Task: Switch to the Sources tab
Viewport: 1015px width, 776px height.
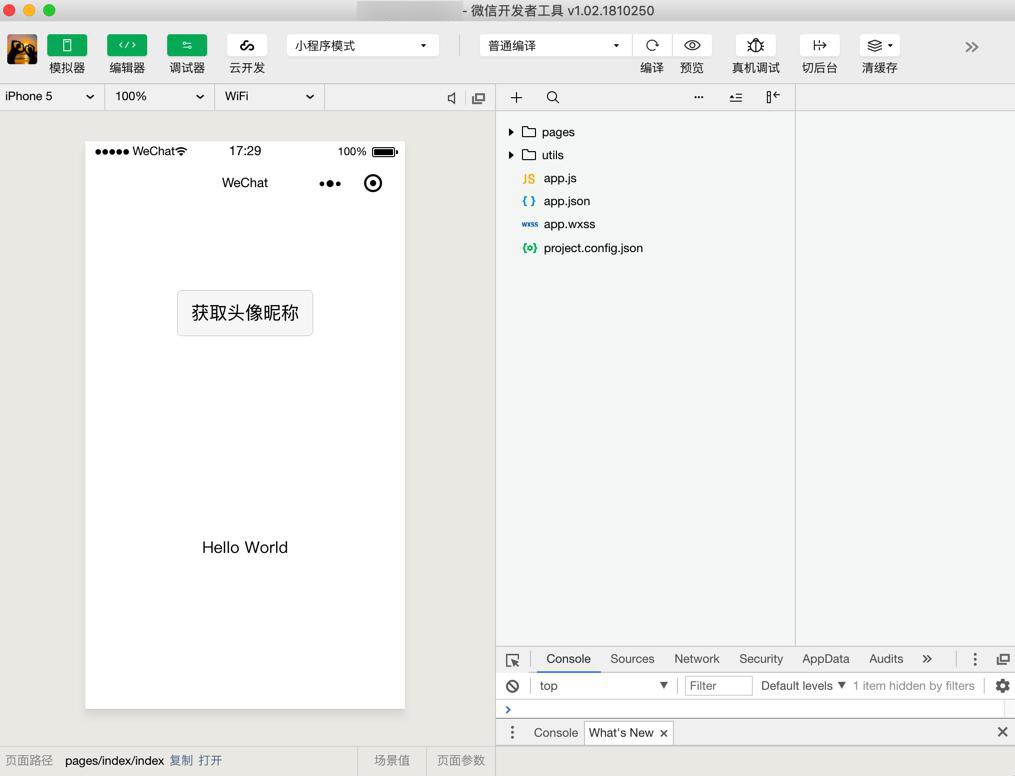Action: coord(632,659)
